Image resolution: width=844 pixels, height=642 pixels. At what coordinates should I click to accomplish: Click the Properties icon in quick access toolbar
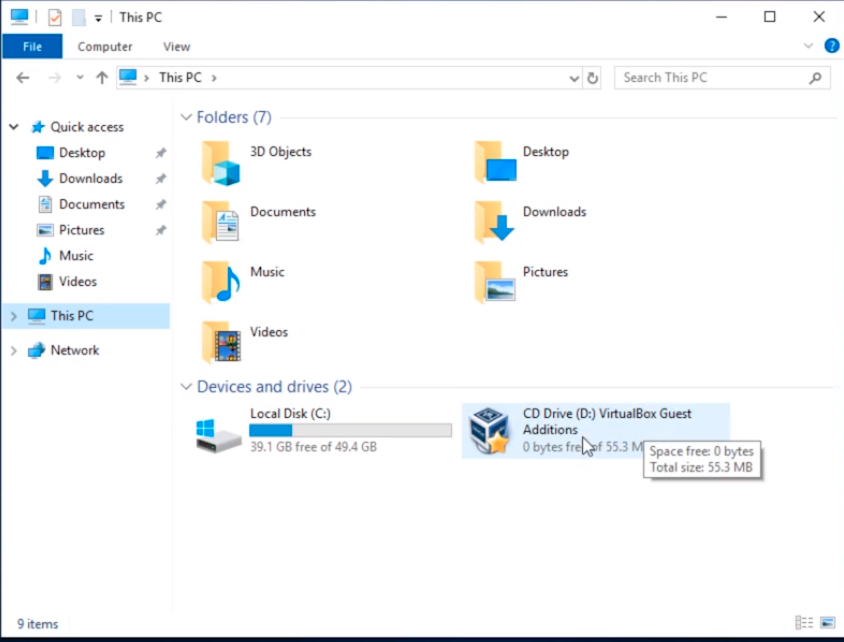[x=55, y=17]
